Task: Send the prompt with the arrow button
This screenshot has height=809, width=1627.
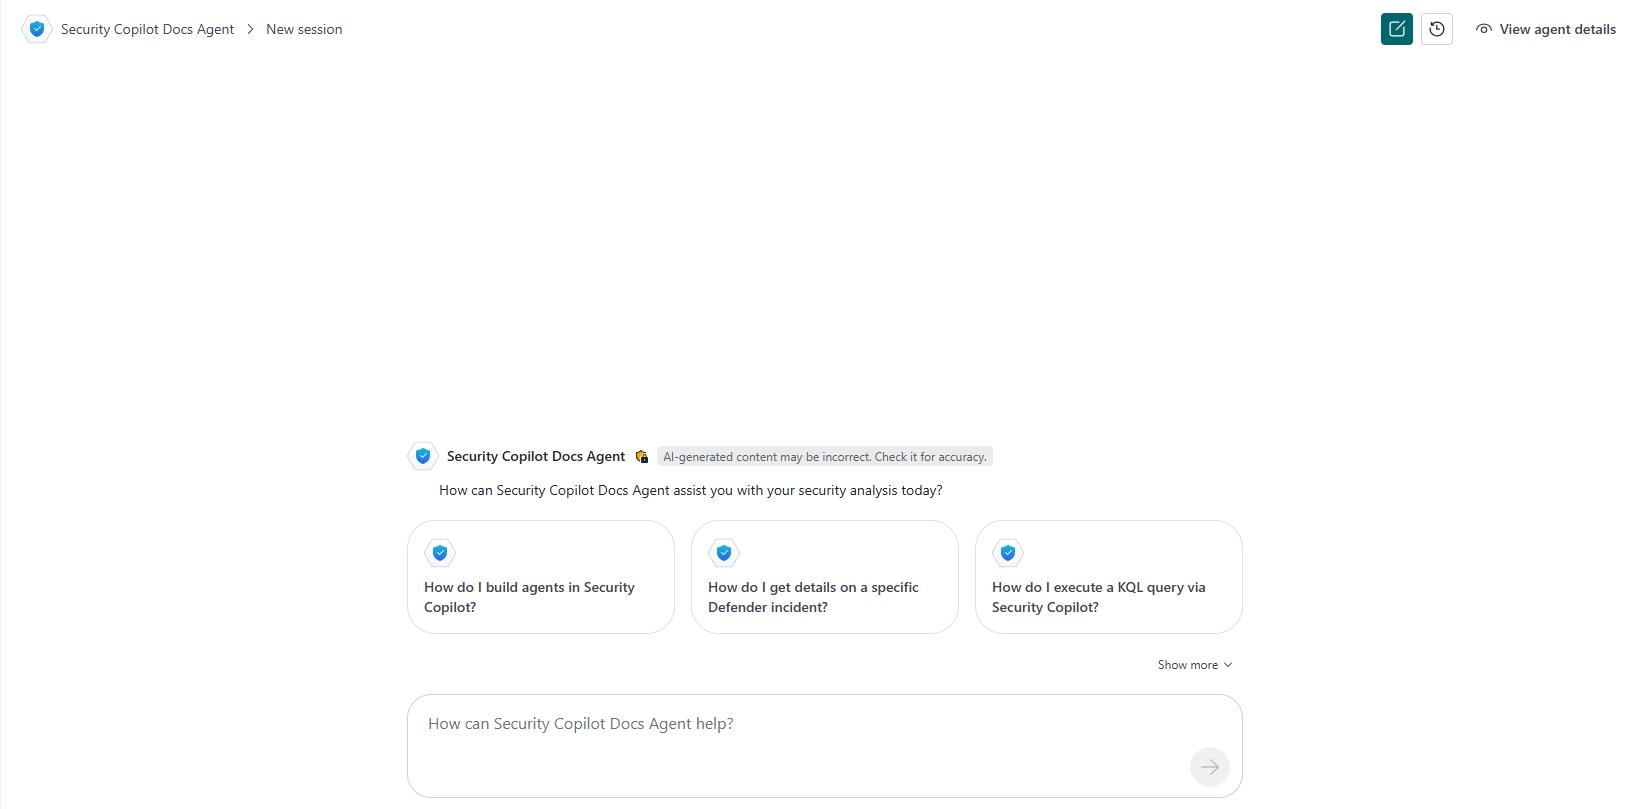Action: click(x=1210, y=767)
